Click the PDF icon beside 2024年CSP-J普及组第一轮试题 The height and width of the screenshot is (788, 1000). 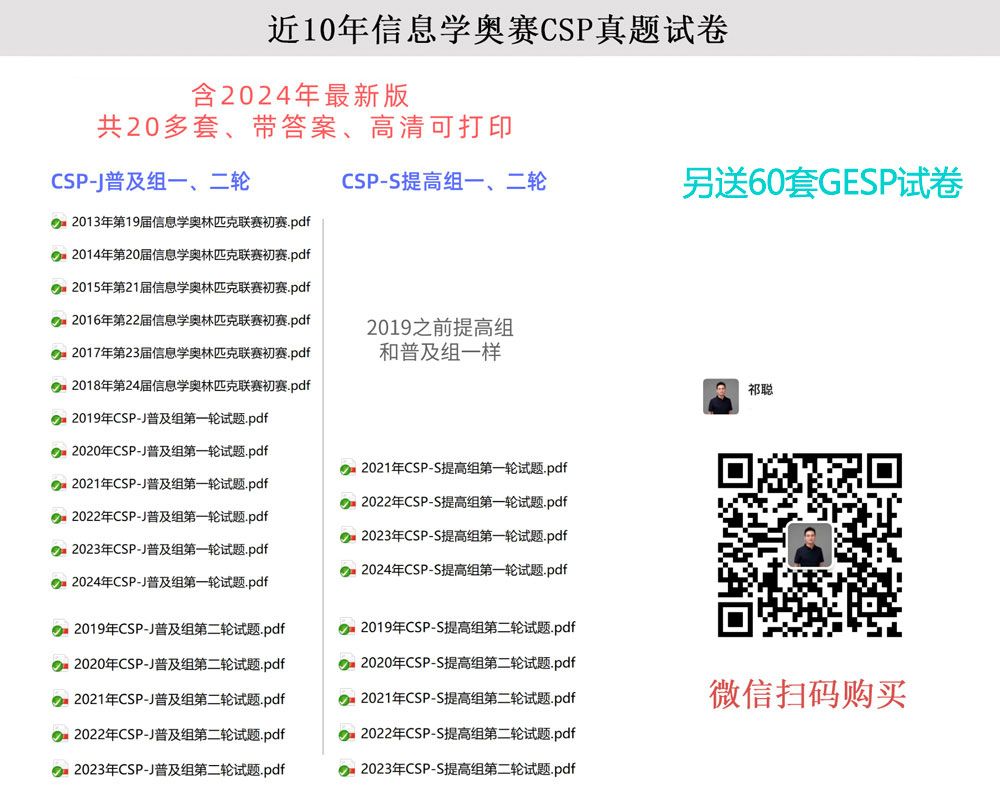tap(59, 582)
